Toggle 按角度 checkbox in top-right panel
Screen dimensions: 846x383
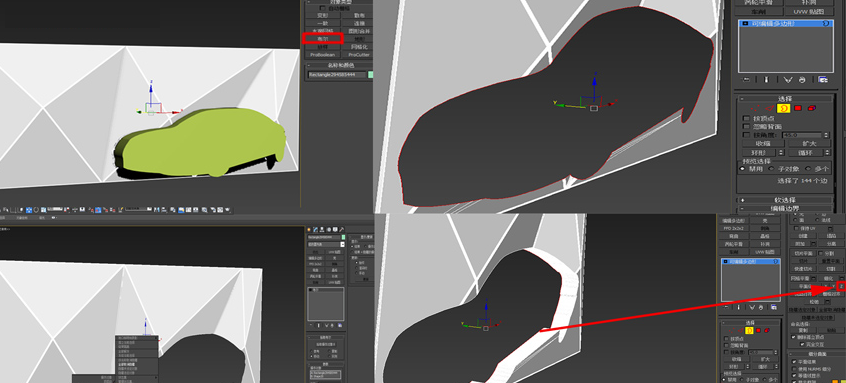tap(747, 135)
